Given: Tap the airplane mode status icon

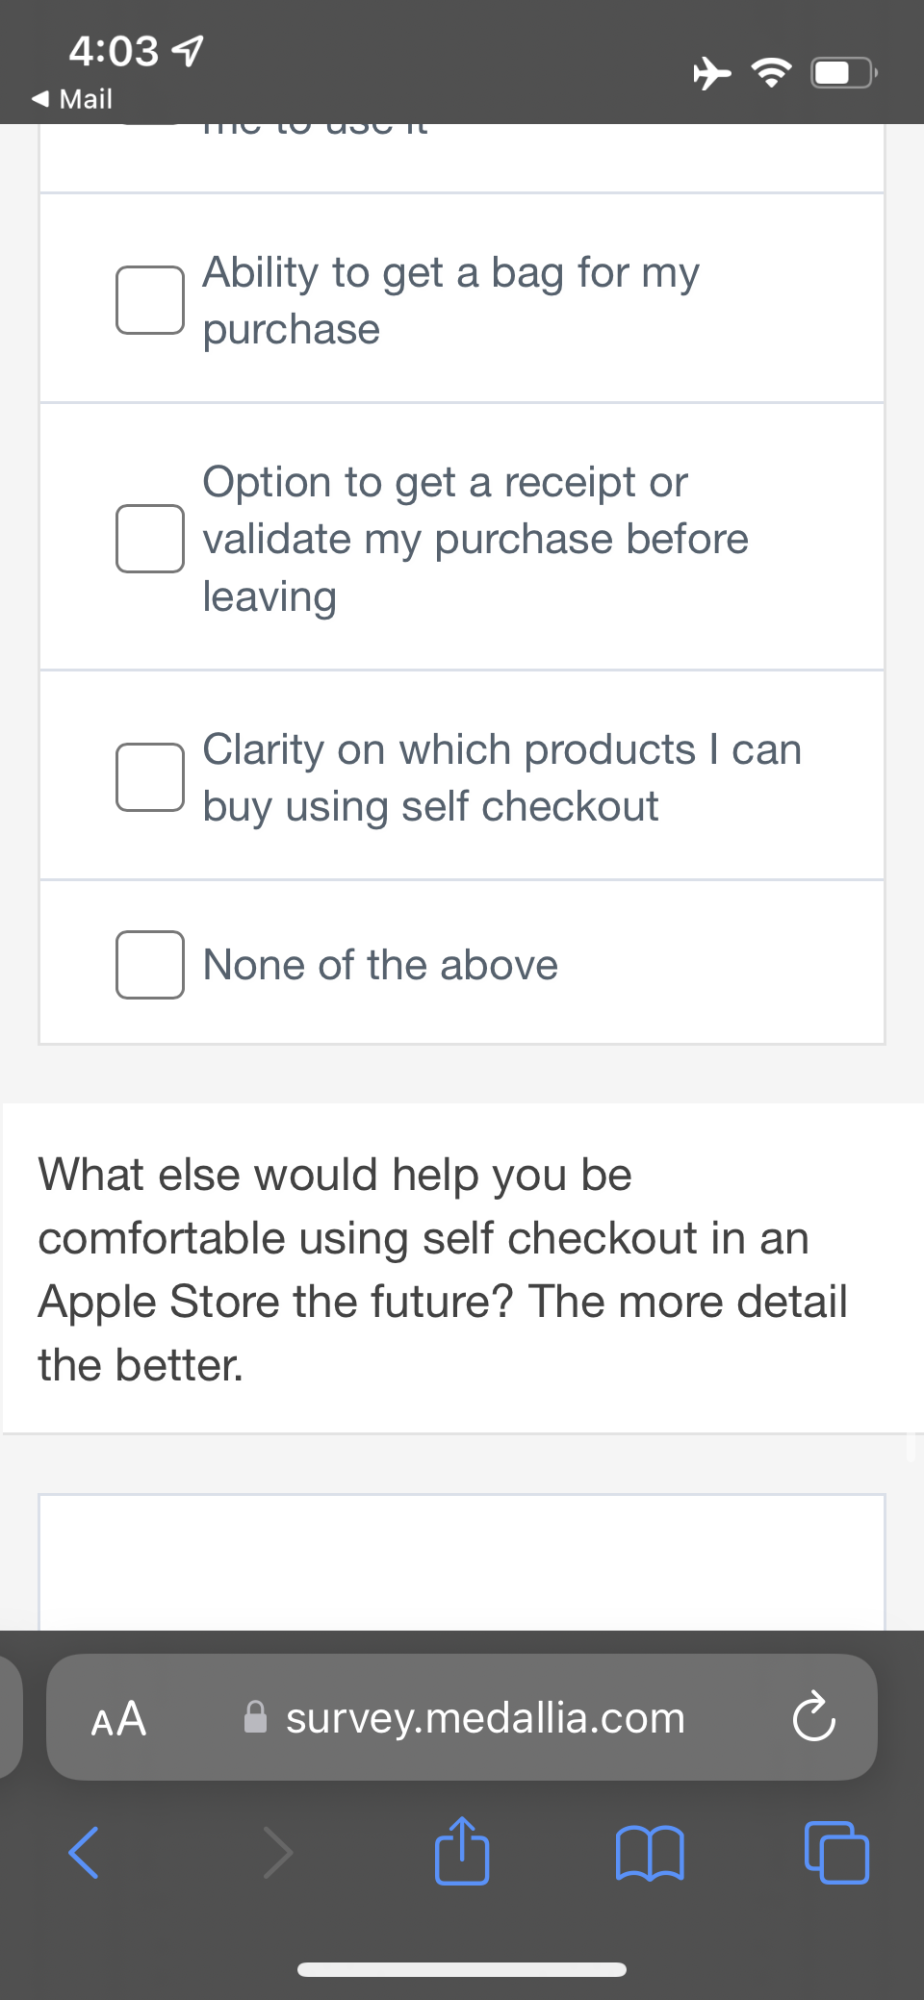Looking at the screenshot, I should (712, 73).
